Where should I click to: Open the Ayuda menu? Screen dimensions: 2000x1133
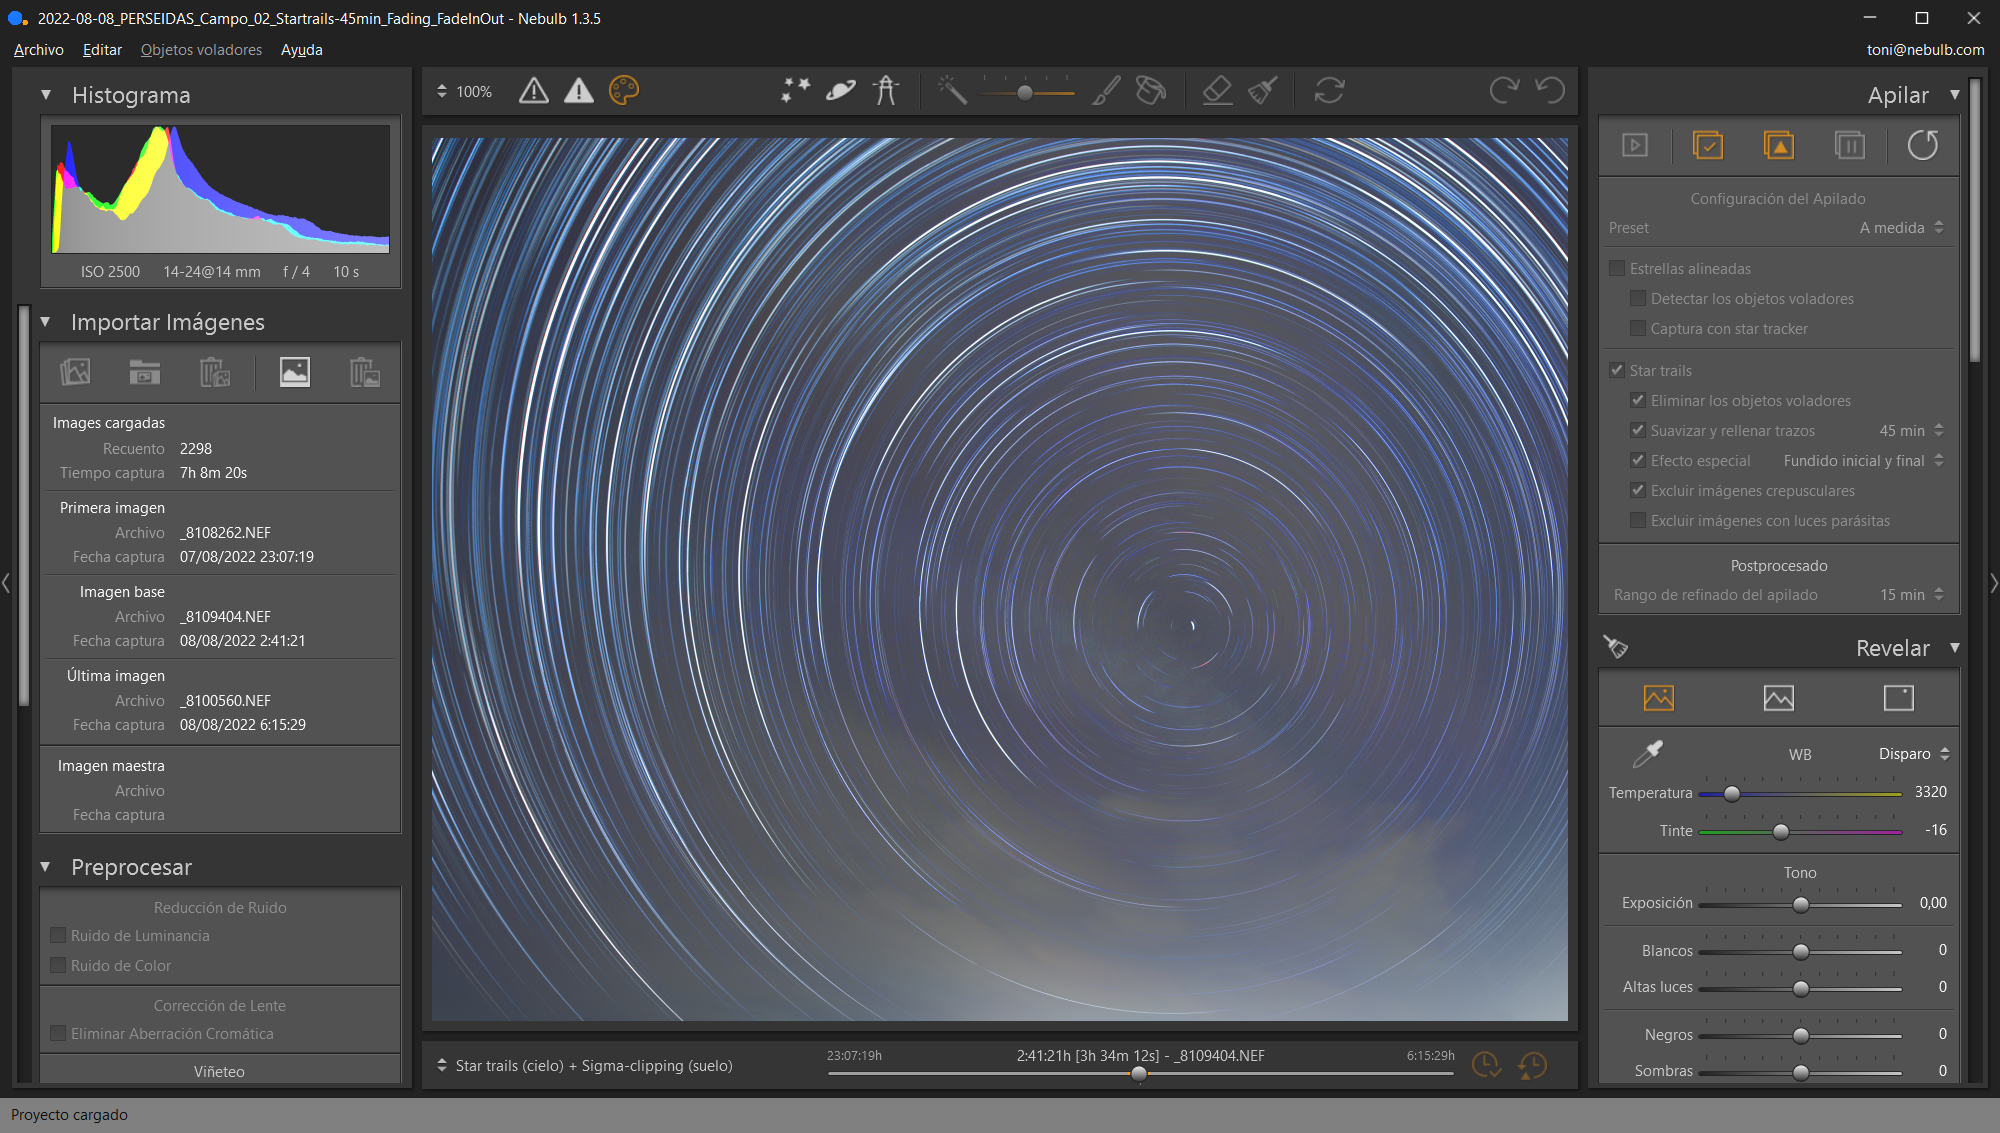301,50
